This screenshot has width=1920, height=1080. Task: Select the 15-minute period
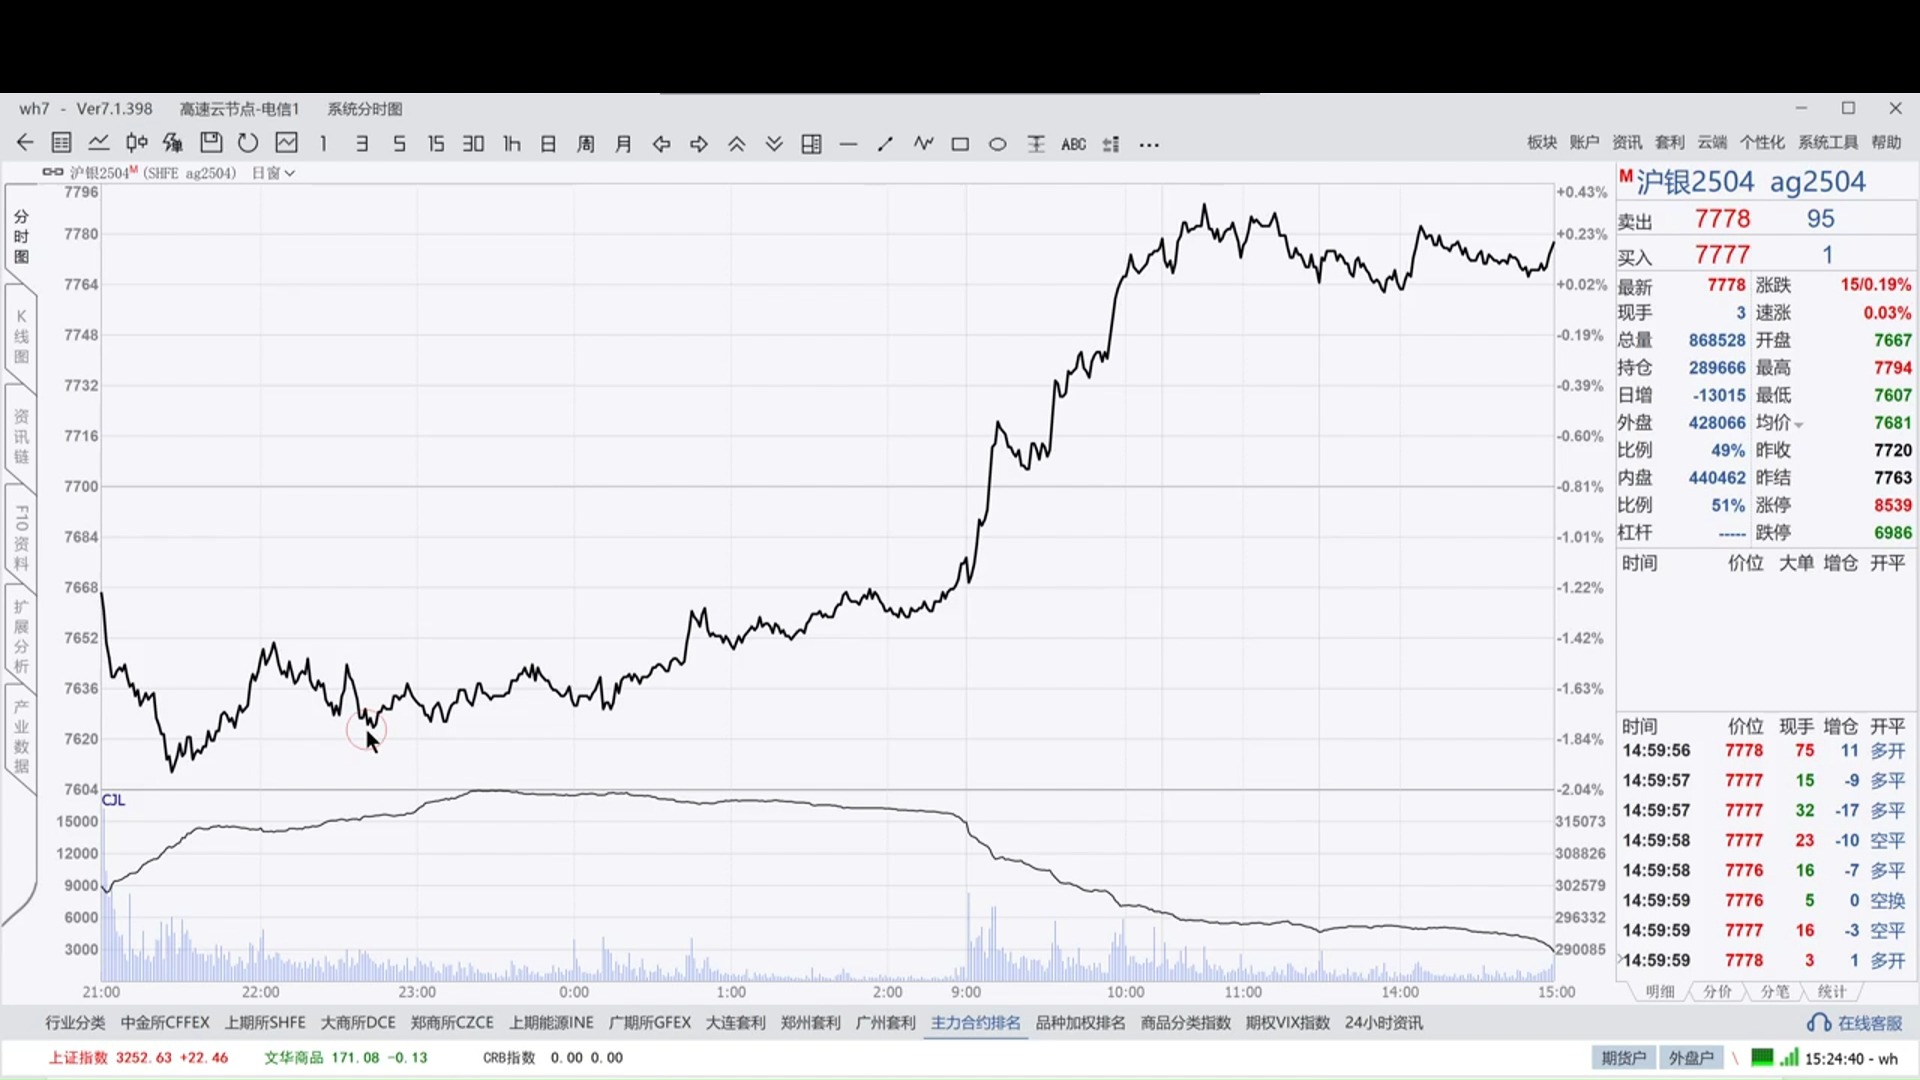(x=436, y=144)
